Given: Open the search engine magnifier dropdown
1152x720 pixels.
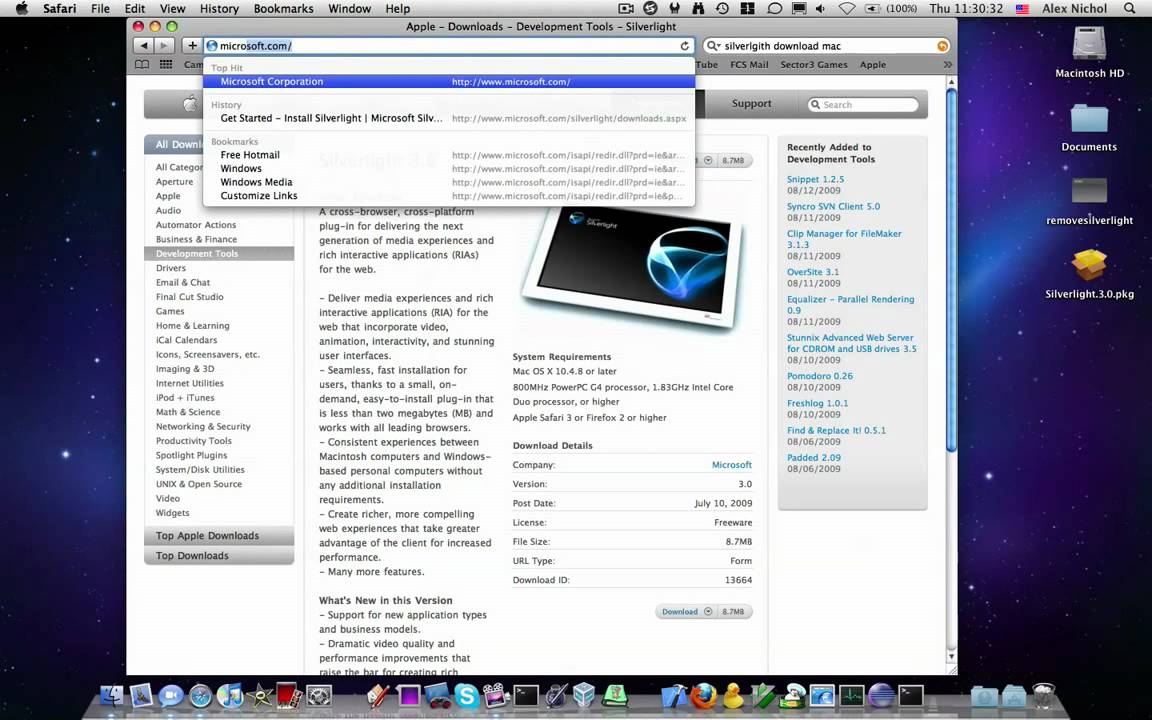Looking at the screenshot, I should [x=713, y=46].
